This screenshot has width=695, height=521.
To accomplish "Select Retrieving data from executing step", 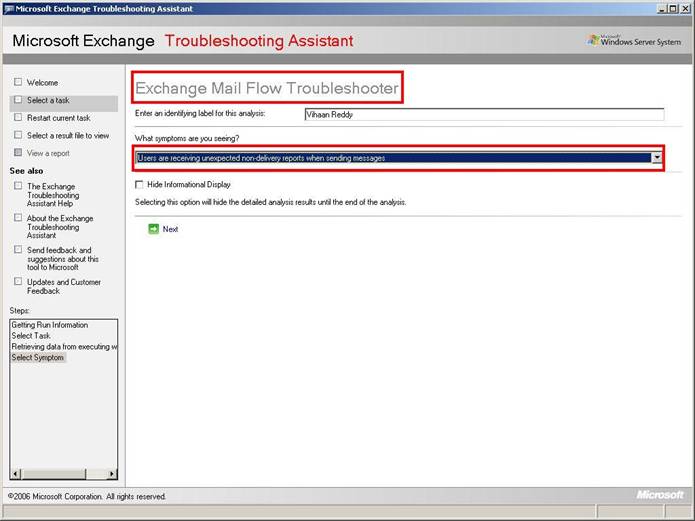I will (x=64, y=347).
